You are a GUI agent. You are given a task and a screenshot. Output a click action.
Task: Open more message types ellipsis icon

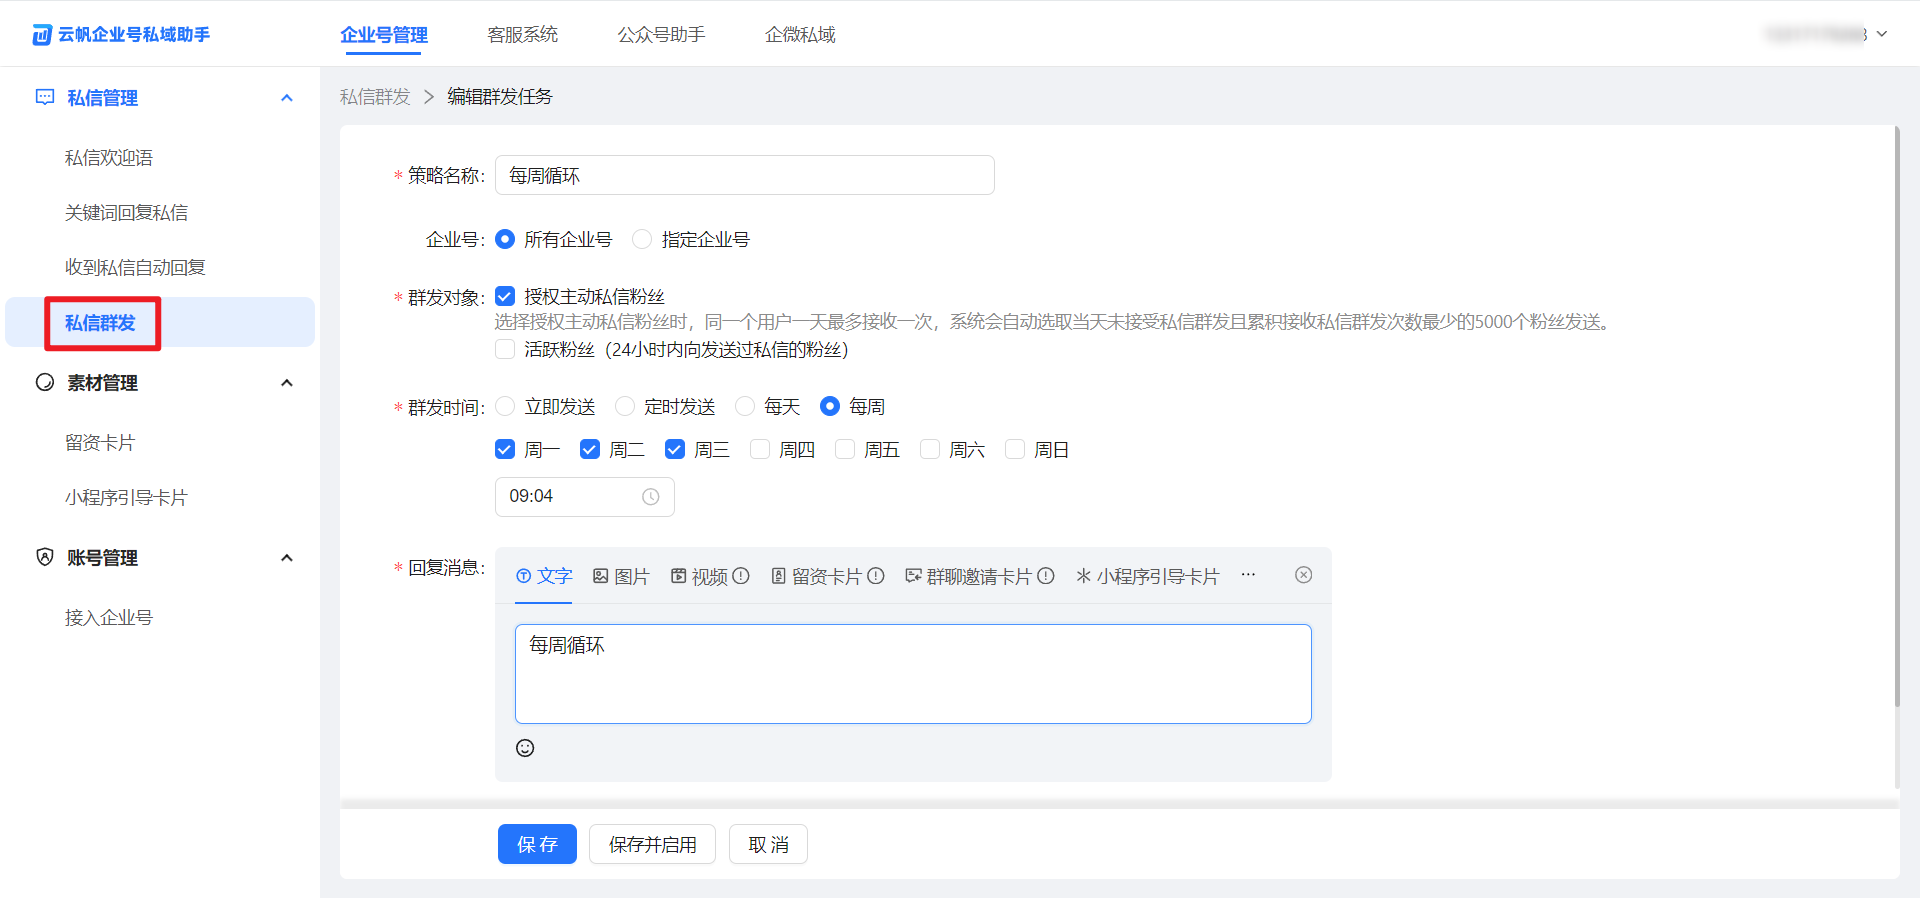(x=1248, y=575)
